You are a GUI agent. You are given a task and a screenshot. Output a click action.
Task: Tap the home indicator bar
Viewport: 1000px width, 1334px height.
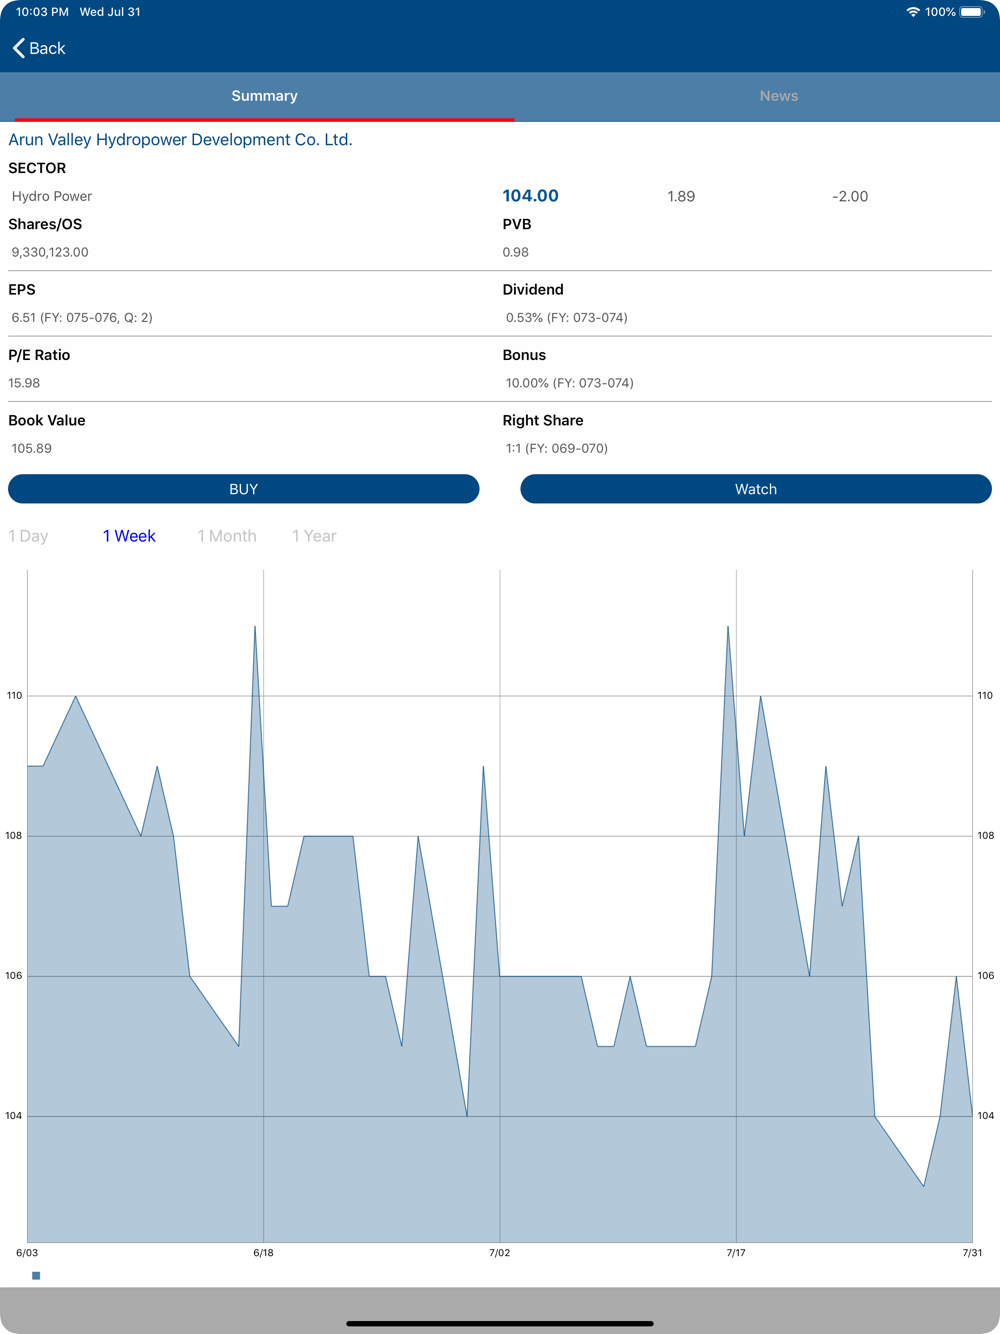pos(500,1323)
